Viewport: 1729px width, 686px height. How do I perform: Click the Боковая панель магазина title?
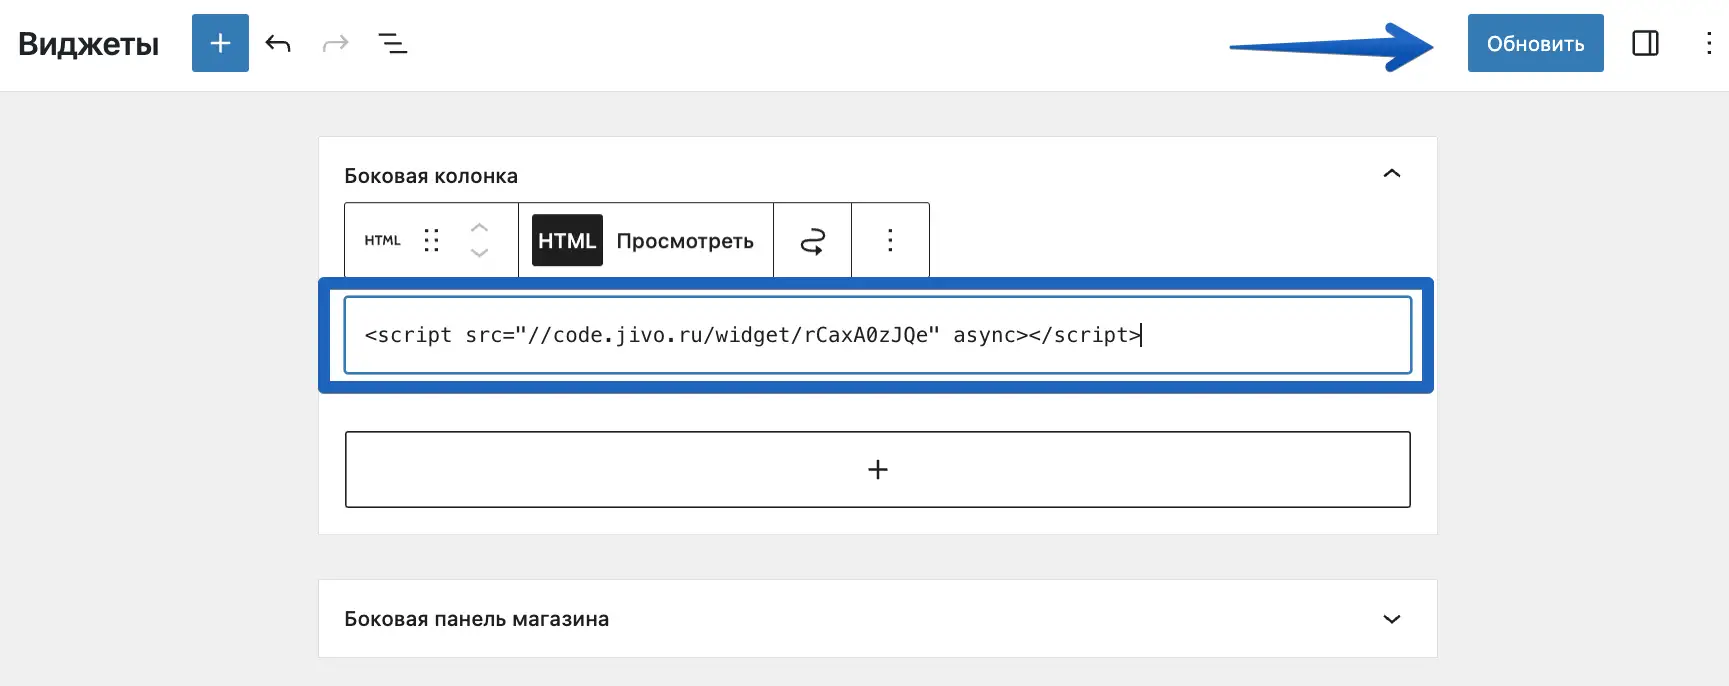[x=476, y=619]
